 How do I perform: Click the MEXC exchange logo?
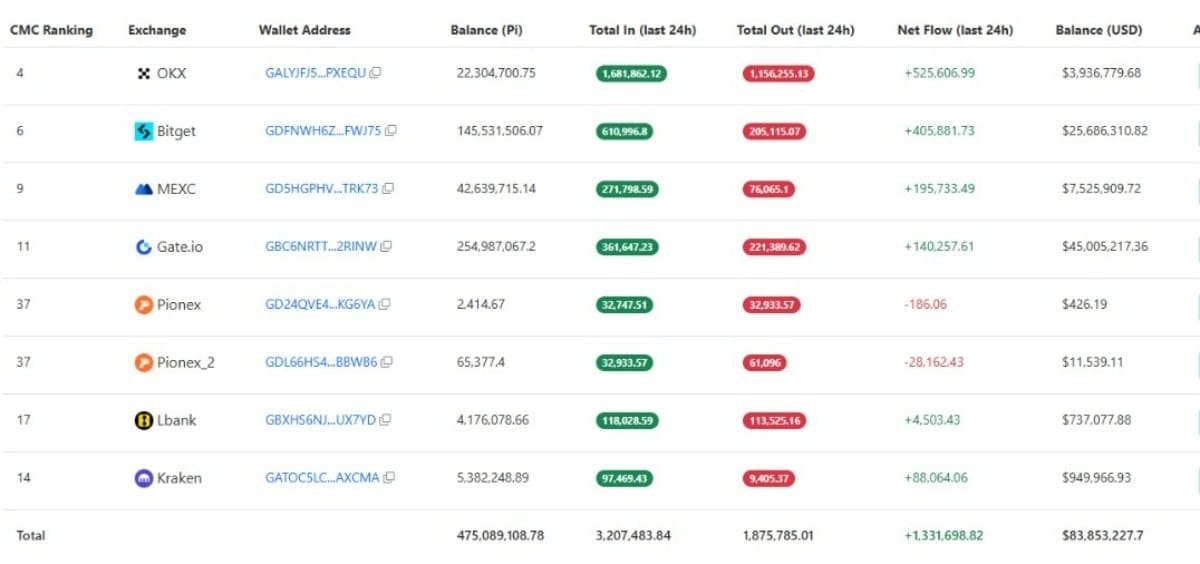[144, 189]
